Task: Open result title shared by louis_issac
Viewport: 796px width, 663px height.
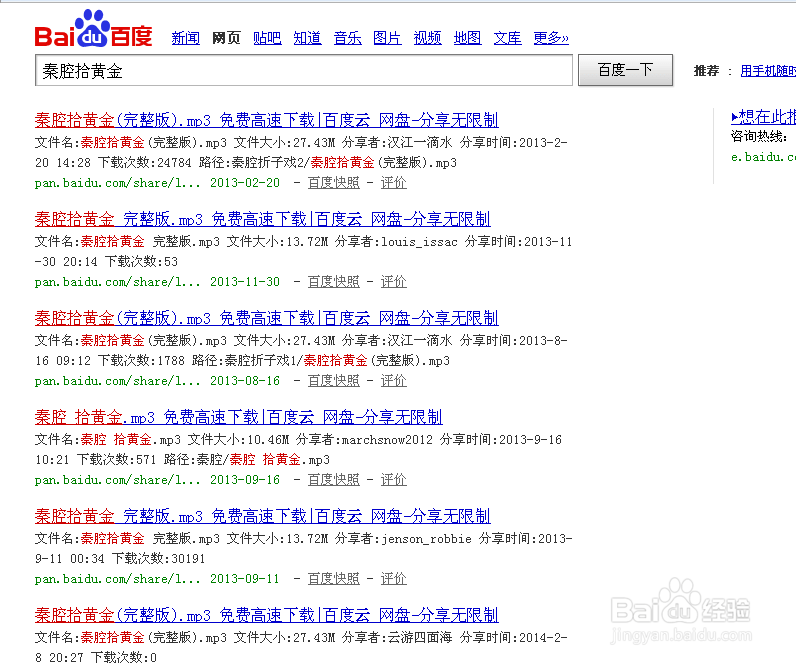Action: (262, 219)
